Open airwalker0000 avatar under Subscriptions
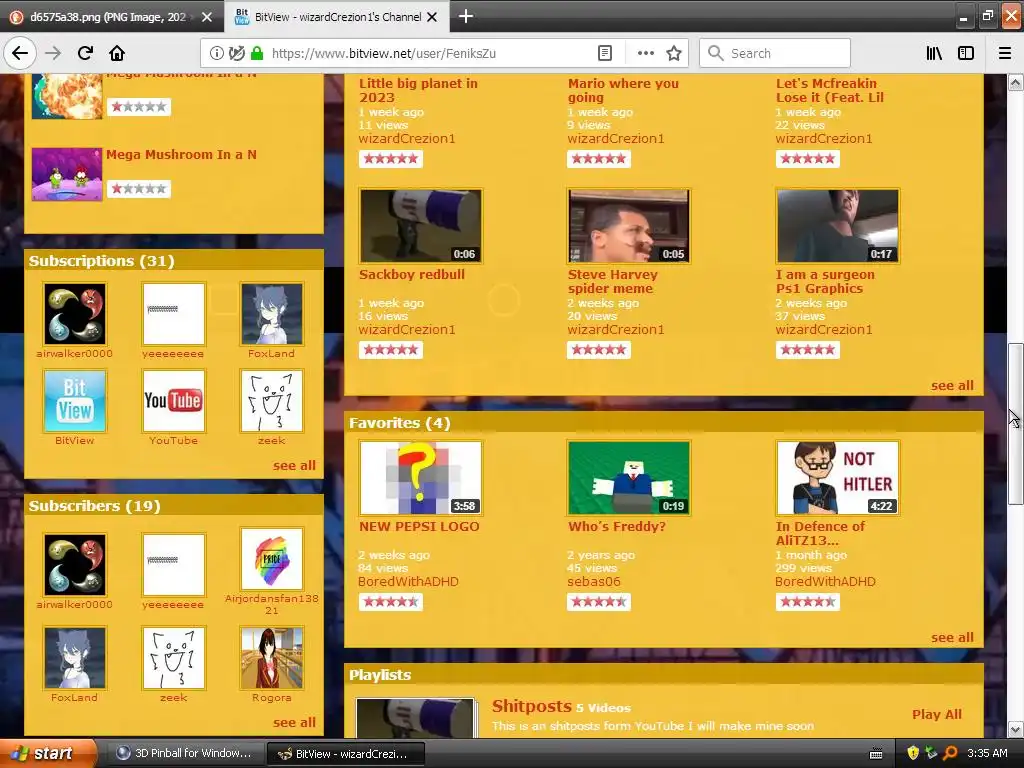This screenshot has width=1024, height=768. point(74,314)
